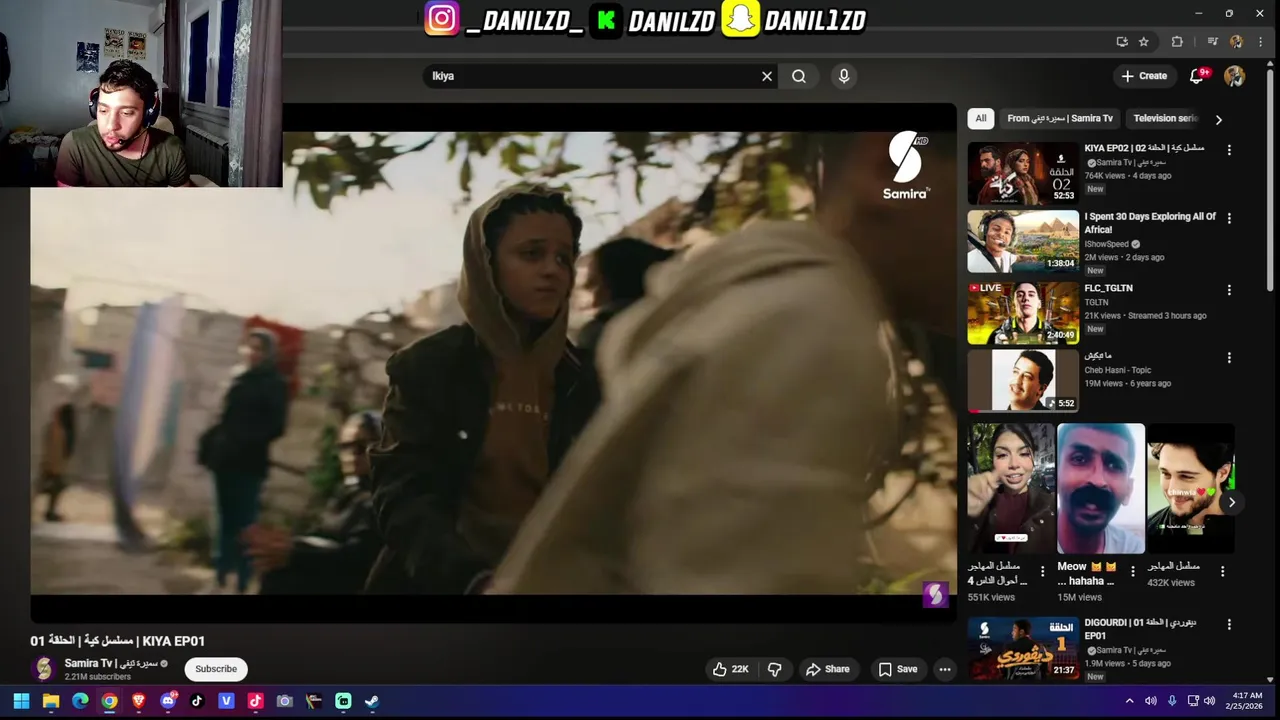
Task: Open options menu for Cheb Hasni video
Action: click(x=1229, y=358)
